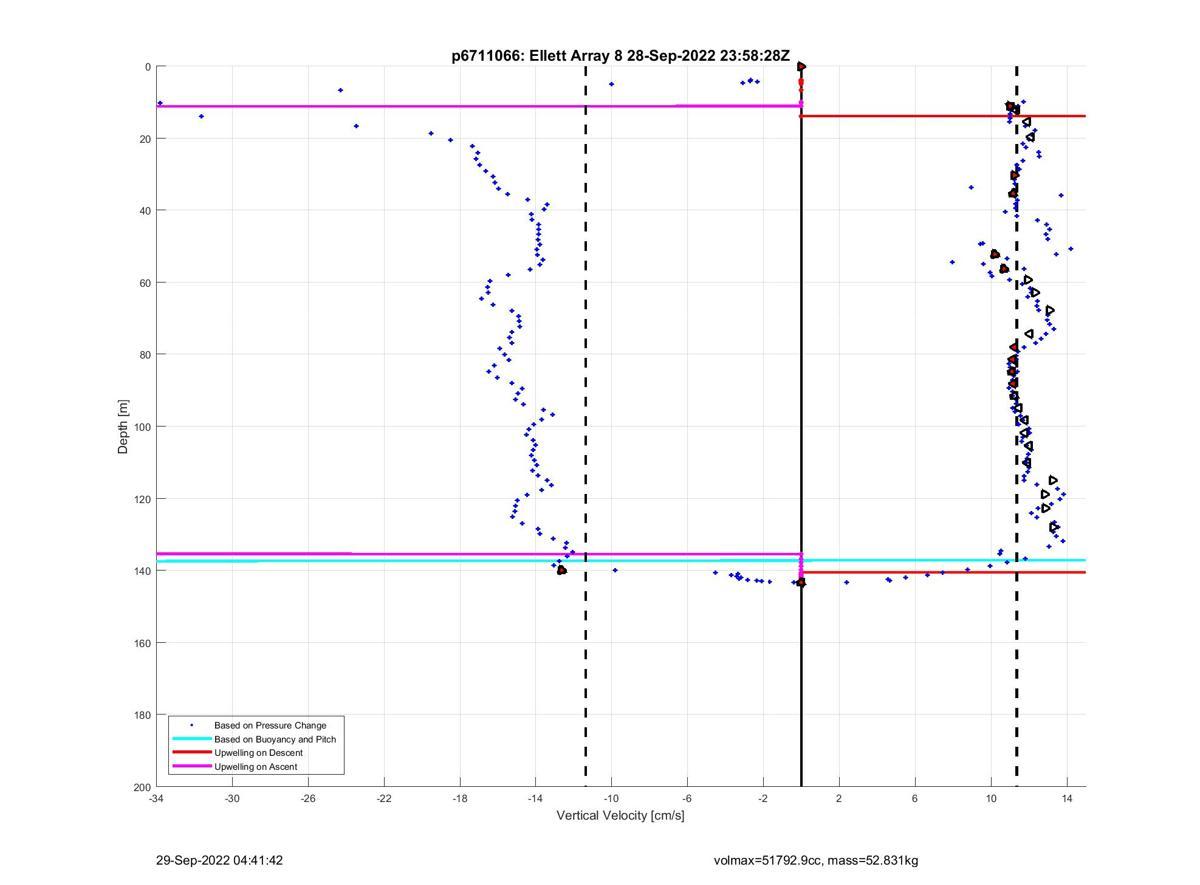Click the y-axis tick label '160'
This screenshot has width=1200, height=885.
[x=142, y=643]
